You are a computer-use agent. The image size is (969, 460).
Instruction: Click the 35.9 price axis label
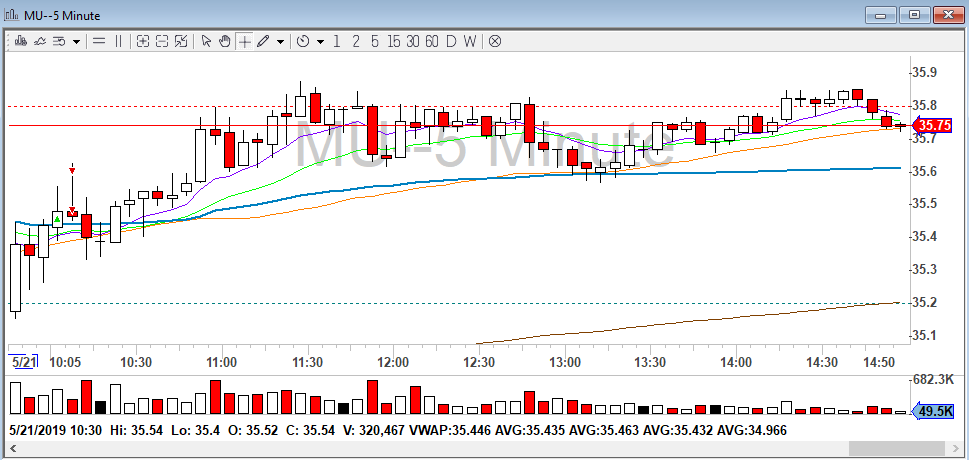click(923, 72)
